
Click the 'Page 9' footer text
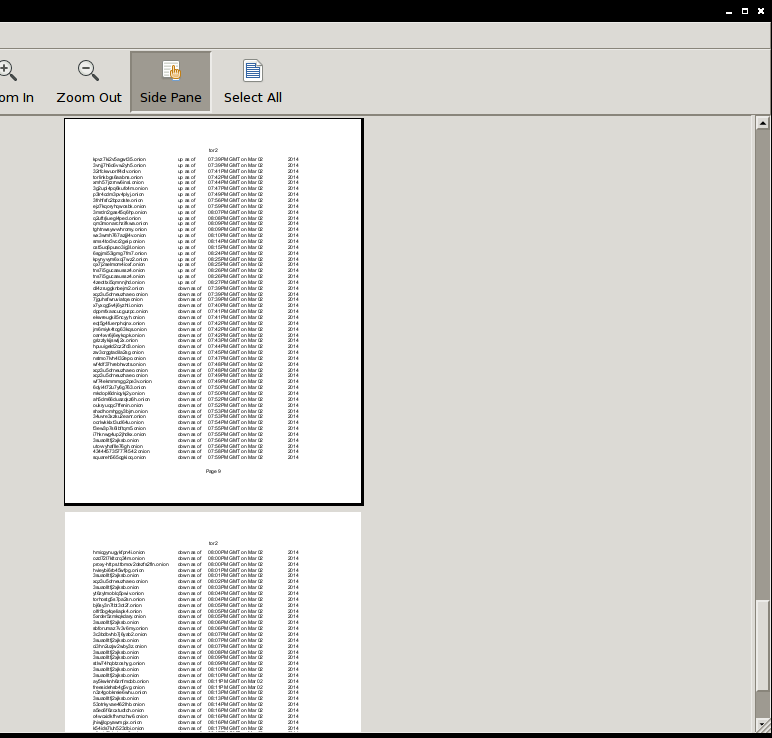(213, 471)
